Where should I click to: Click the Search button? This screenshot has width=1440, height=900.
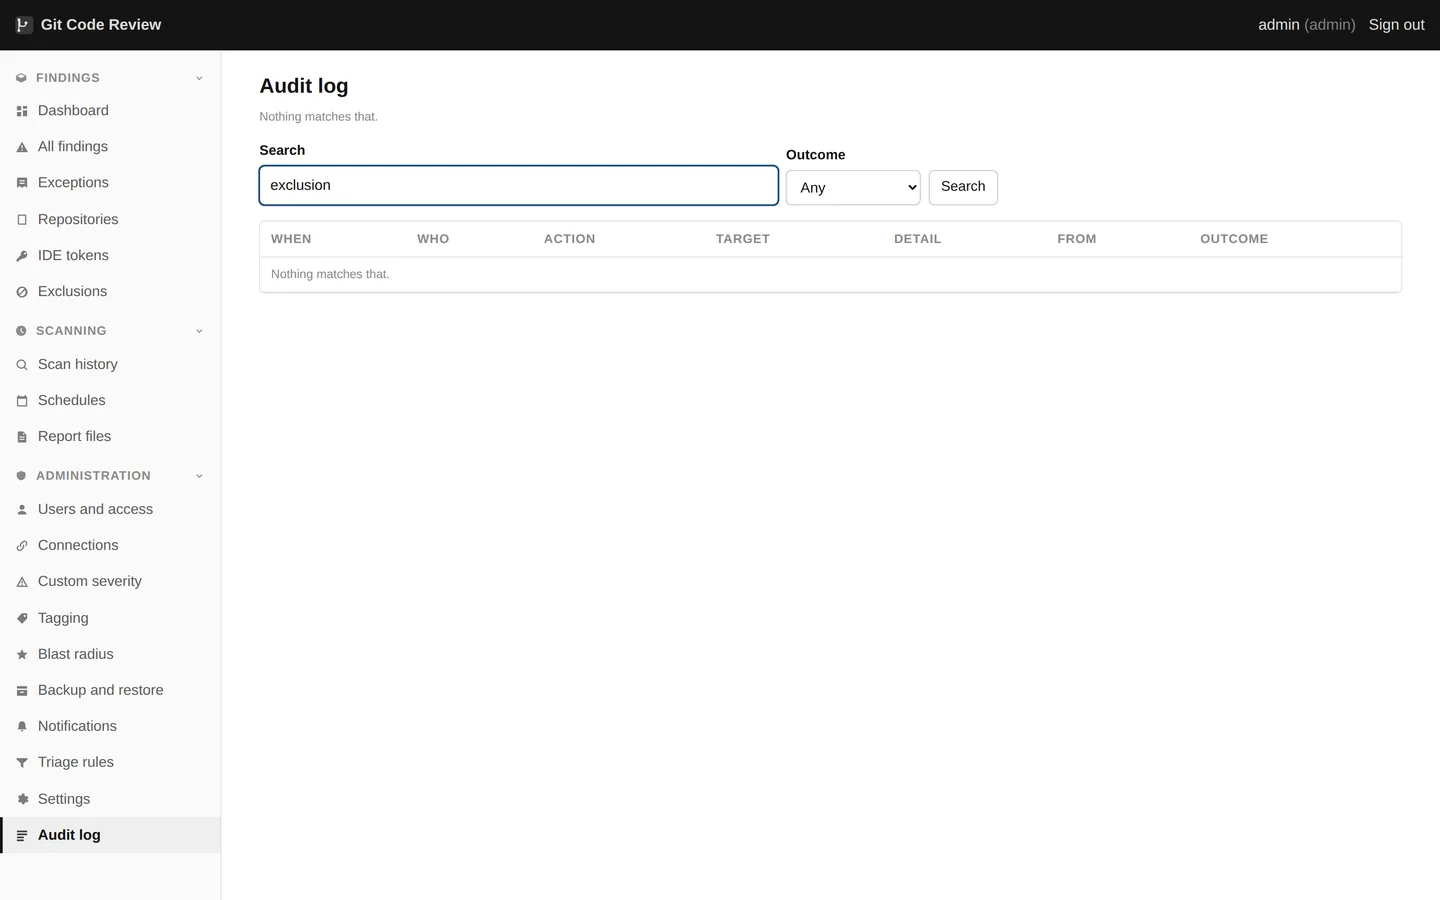pyautogui.click(x=963, y=187)
